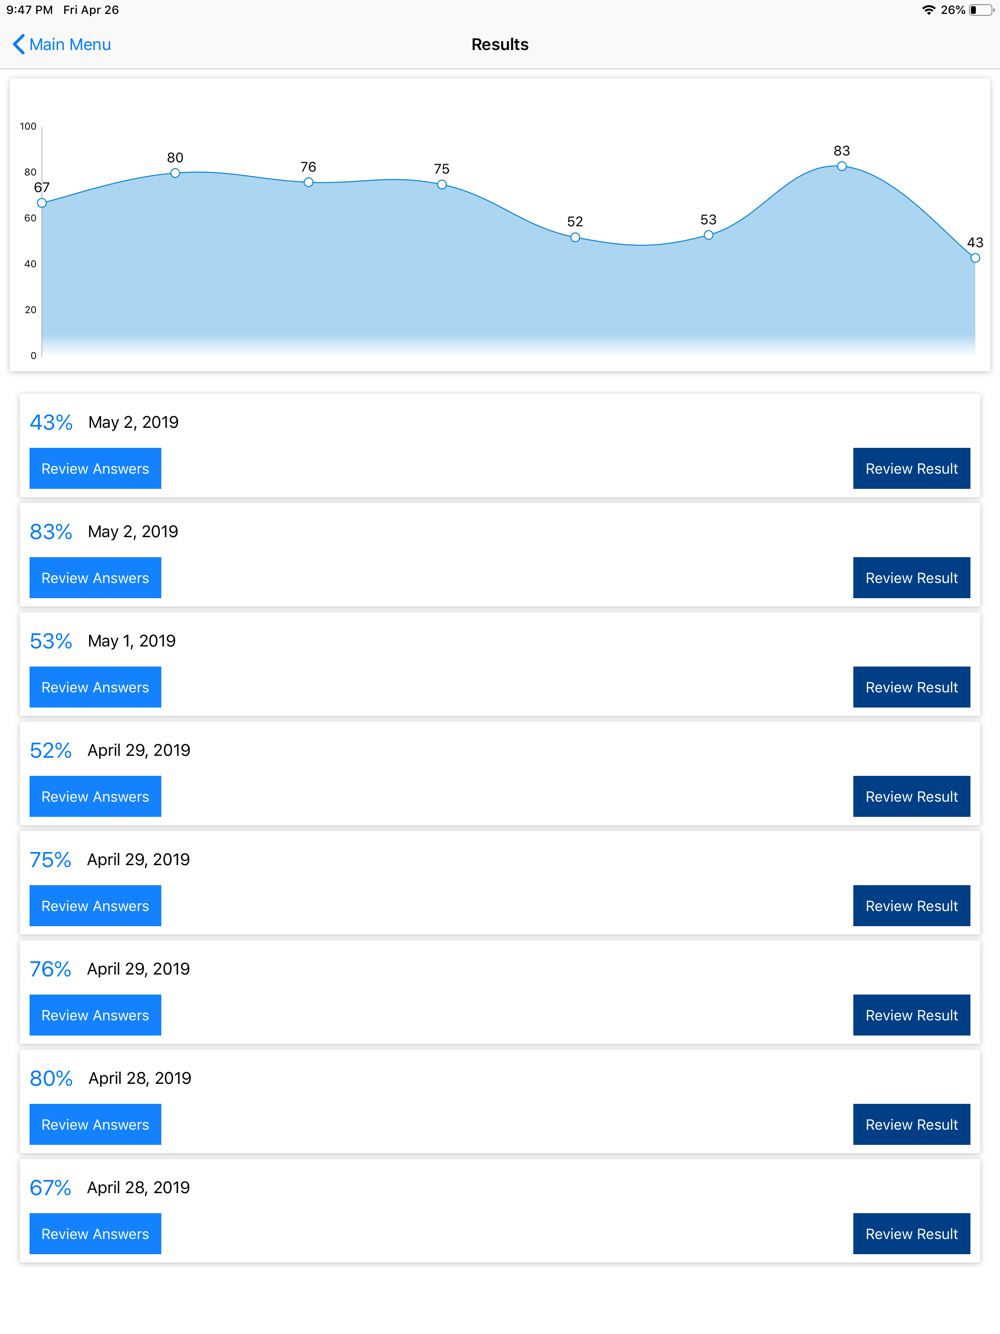Click the chart point with value 52
Screen dimensions: 1000x1334
click(575, 237)
